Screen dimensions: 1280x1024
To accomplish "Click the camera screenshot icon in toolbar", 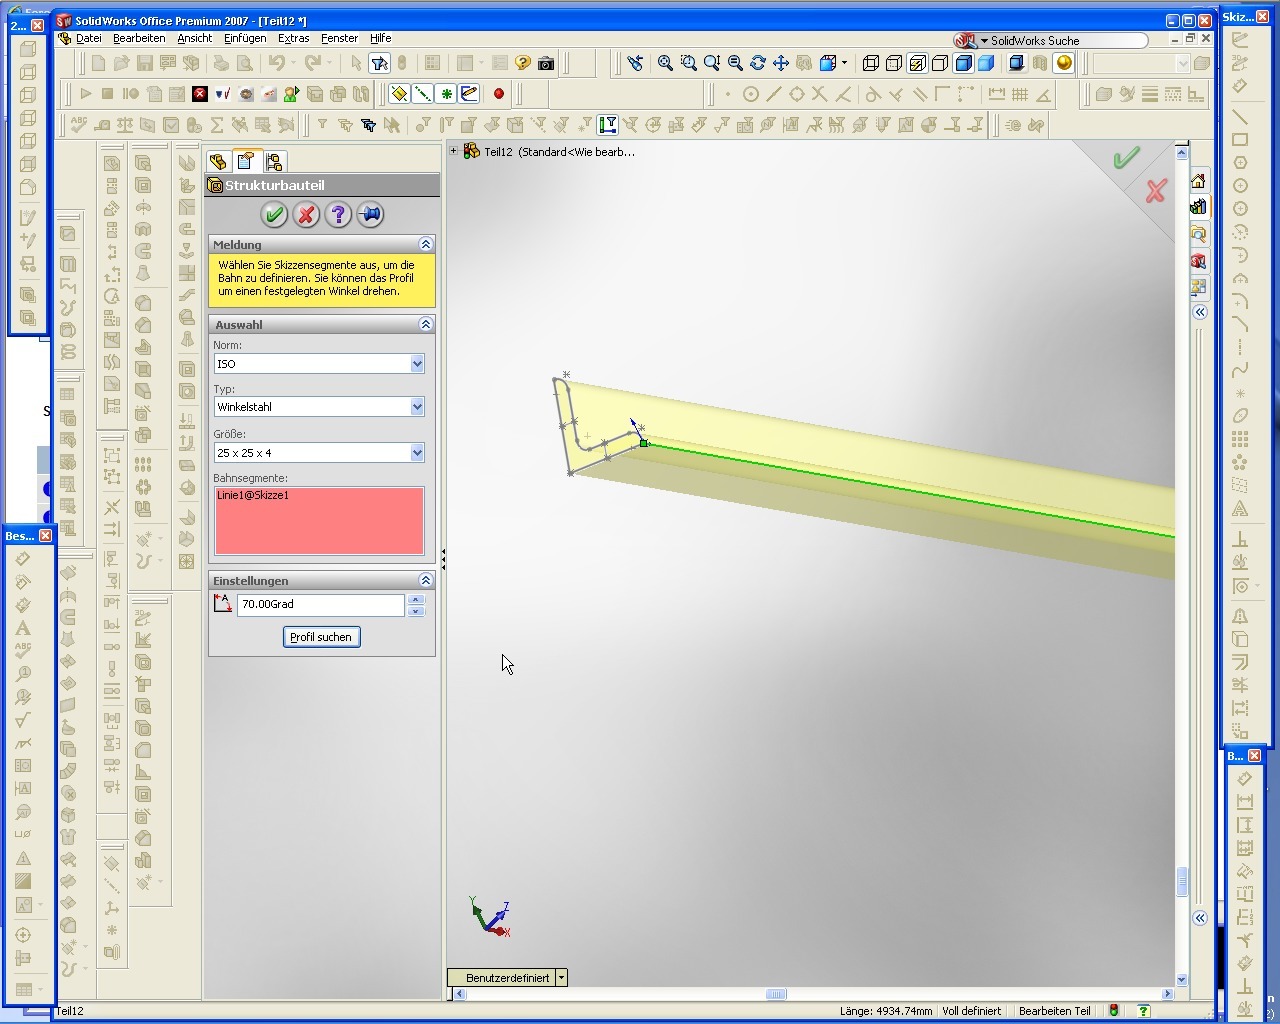I will click(546, 63).
